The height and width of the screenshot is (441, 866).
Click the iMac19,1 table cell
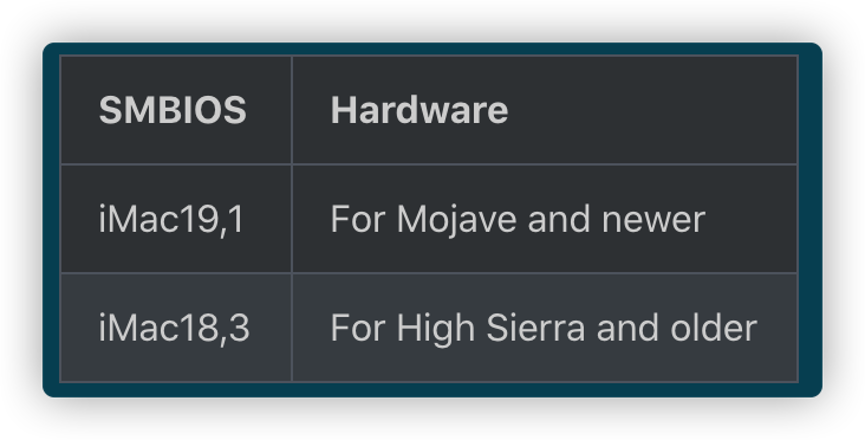tap(176, 218)
